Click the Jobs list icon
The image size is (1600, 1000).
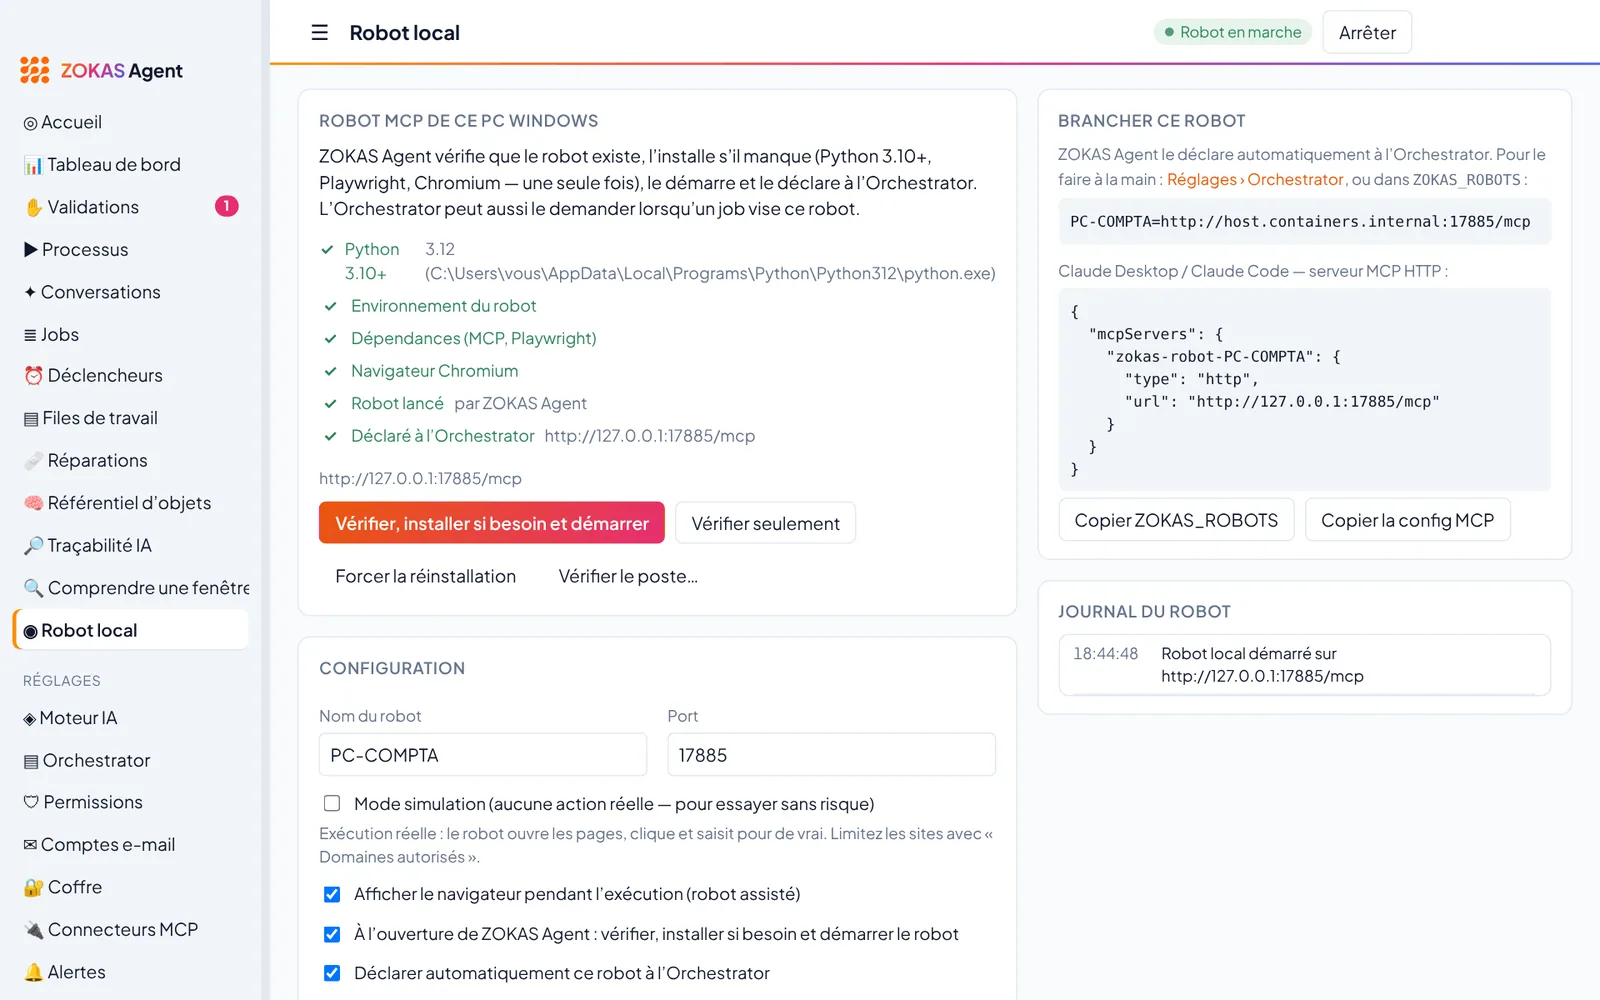click(30, 335)
